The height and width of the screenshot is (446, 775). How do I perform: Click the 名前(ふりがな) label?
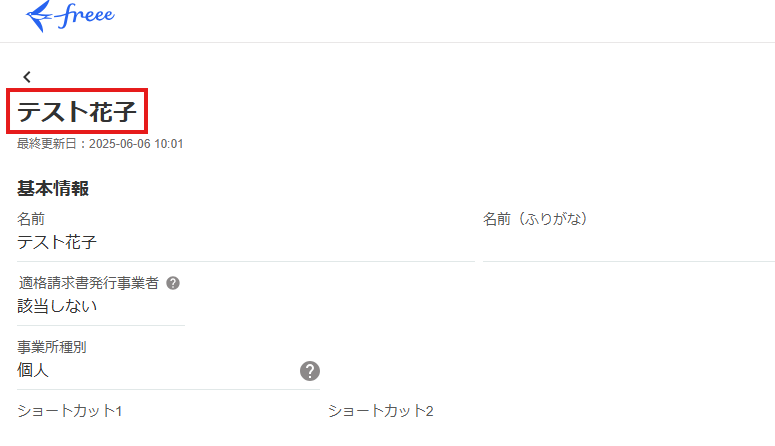(x=534, y=219)
